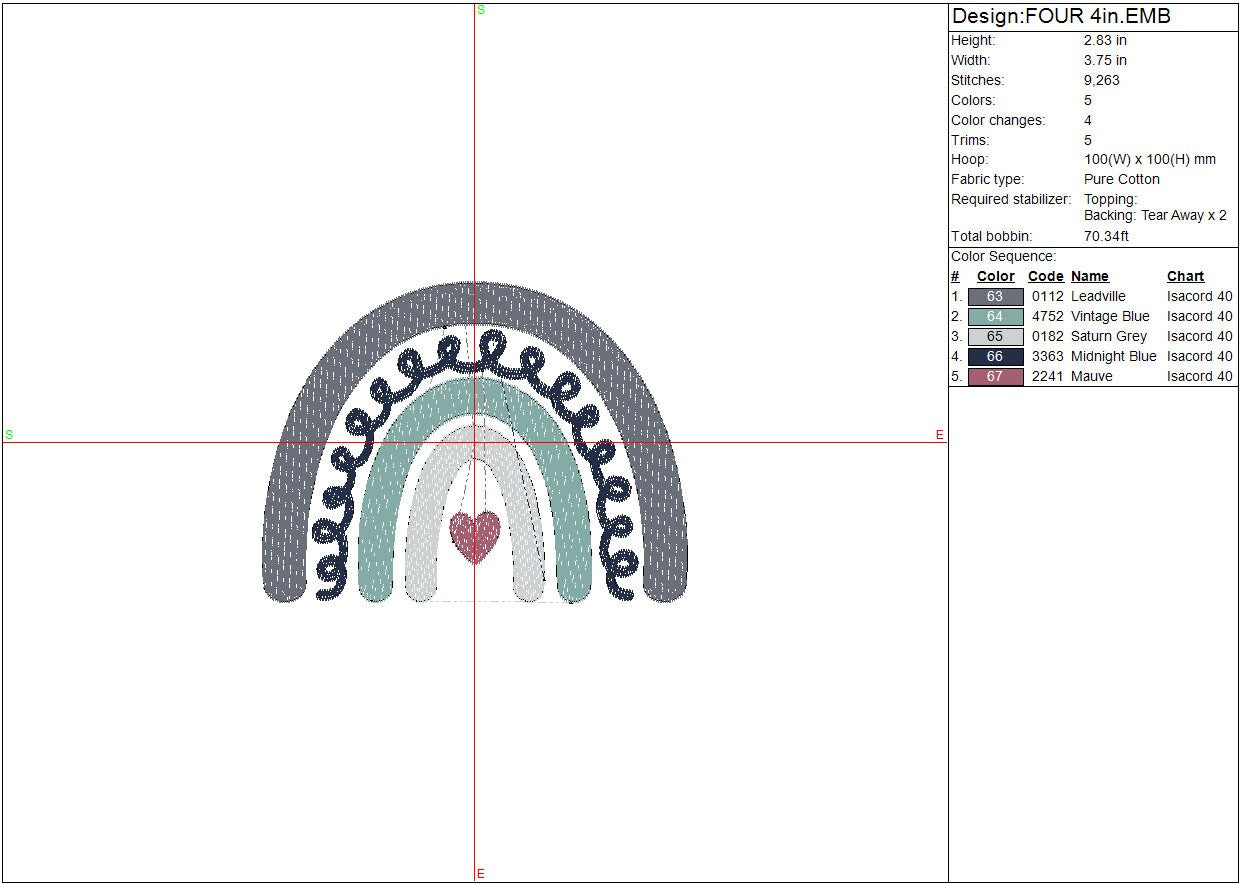Viewport: 1243px width, 884px height.
Task: Click the Stitches value 9,263
Action: pyautogui.click(x=1101, y=81)
